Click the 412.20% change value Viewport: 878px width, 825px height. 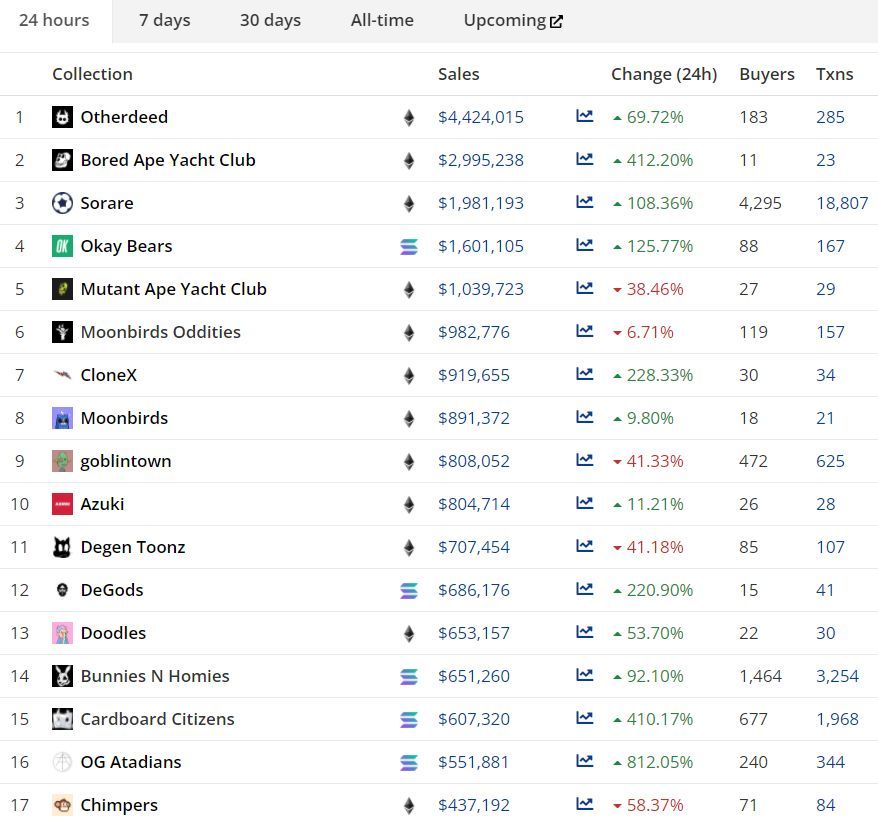click(x=660, y=160)
